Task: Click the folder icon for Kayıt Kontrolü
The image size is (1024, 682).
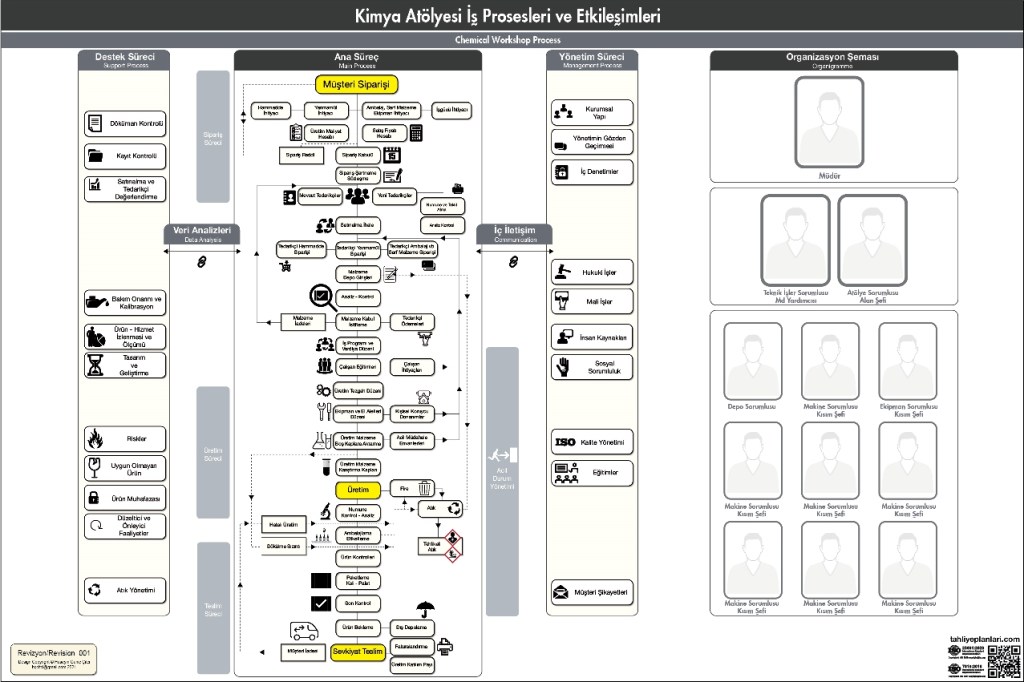Action: coord(95,156)
